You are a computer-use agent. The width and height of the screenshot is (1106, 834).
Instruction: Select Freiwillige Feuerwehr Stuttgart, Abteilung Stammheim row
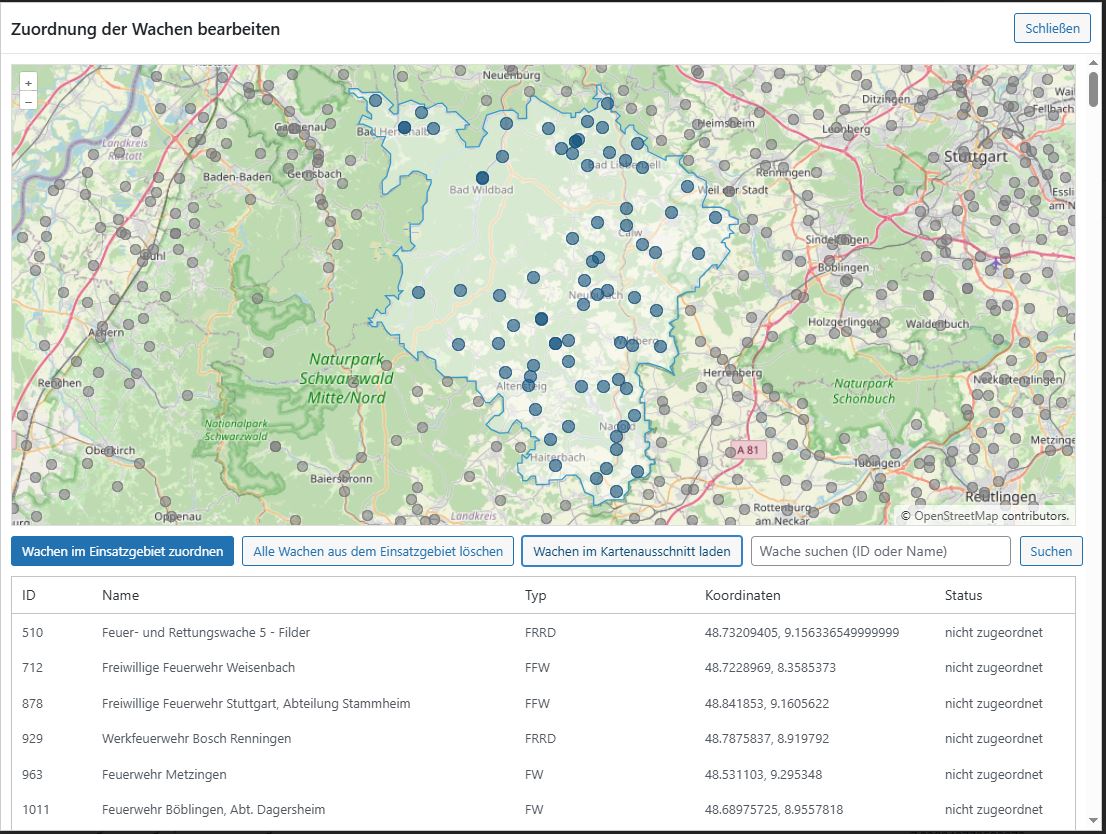(543, 703)
